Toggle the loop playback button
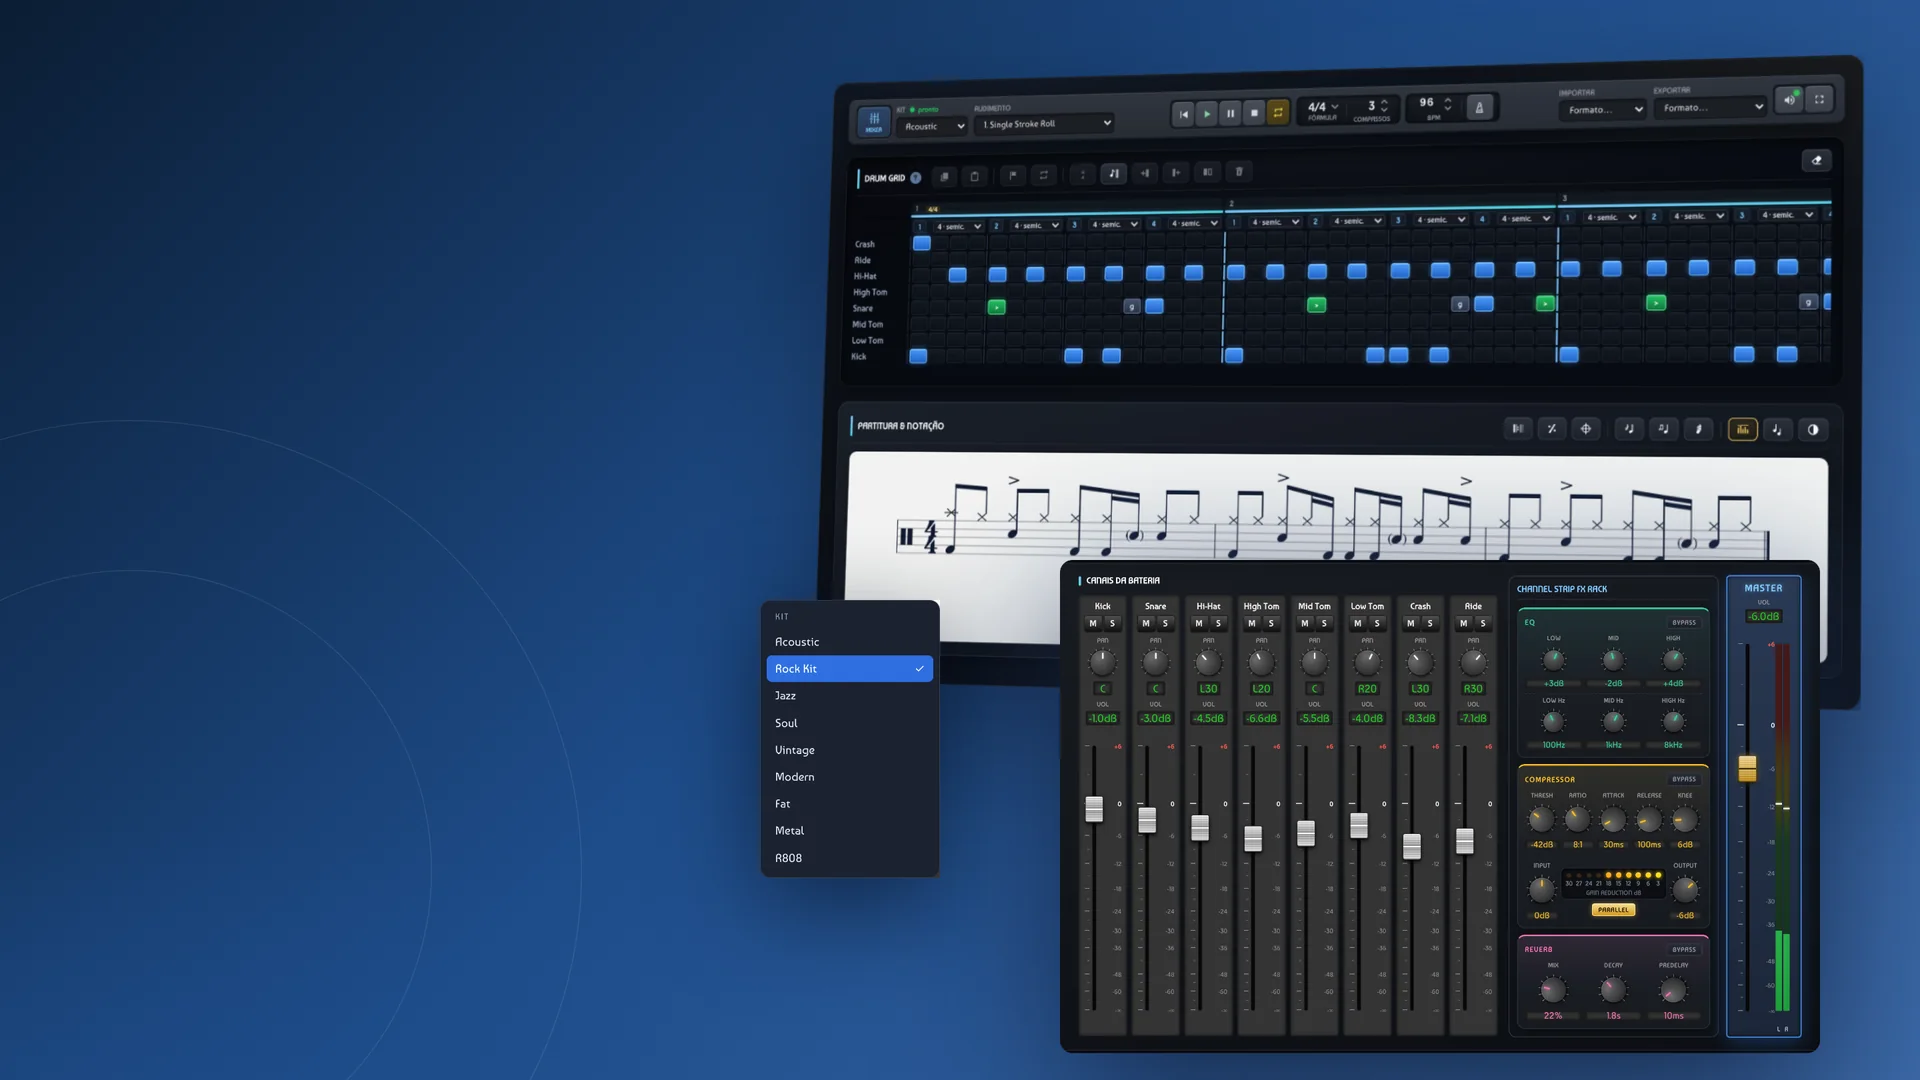1920x1080 pixels. 1278,112
